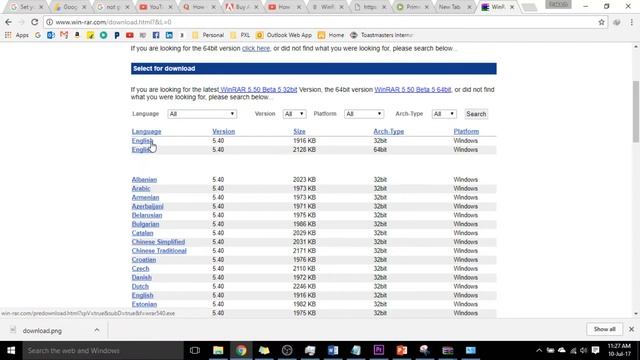Image resolution: width=640 pixels, height=360 pixels.
Task: Open the Personal bookmarks folder
Action: coord(208,36)
